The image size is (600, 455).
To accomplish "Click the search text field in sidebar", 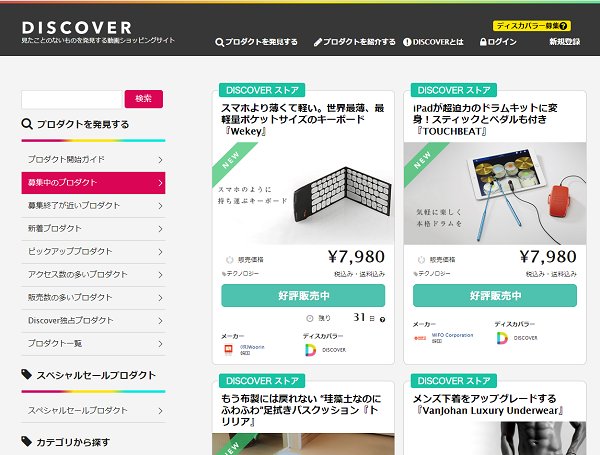I will coord(72,99).
